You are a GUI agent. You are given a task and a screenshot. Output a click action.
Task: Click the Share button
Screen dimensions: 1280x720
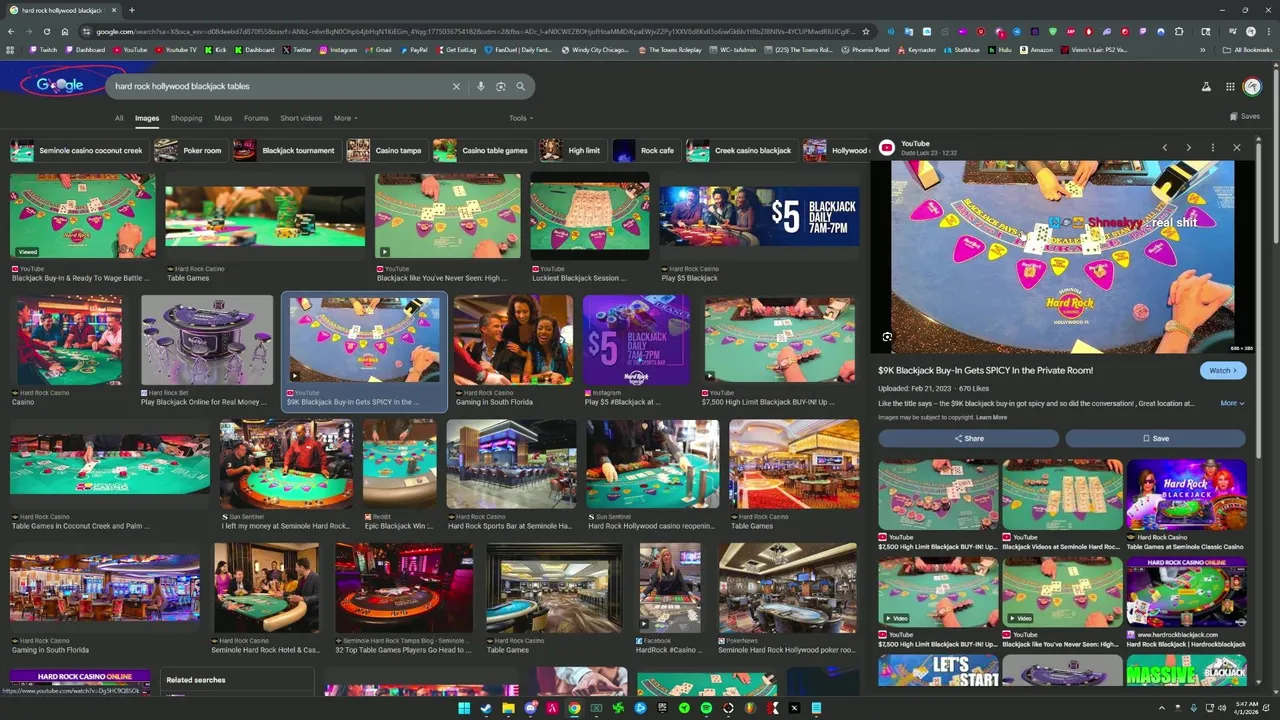coord(968,438)
